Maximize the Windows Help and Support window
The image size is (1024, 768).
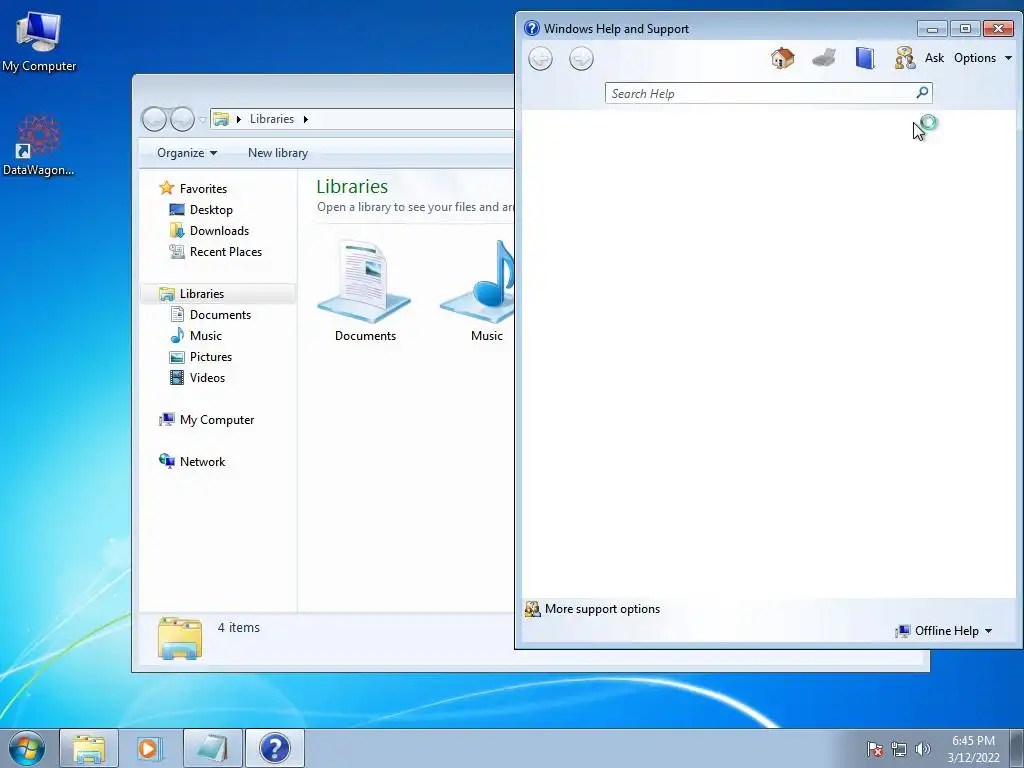(x=965, y=29)
